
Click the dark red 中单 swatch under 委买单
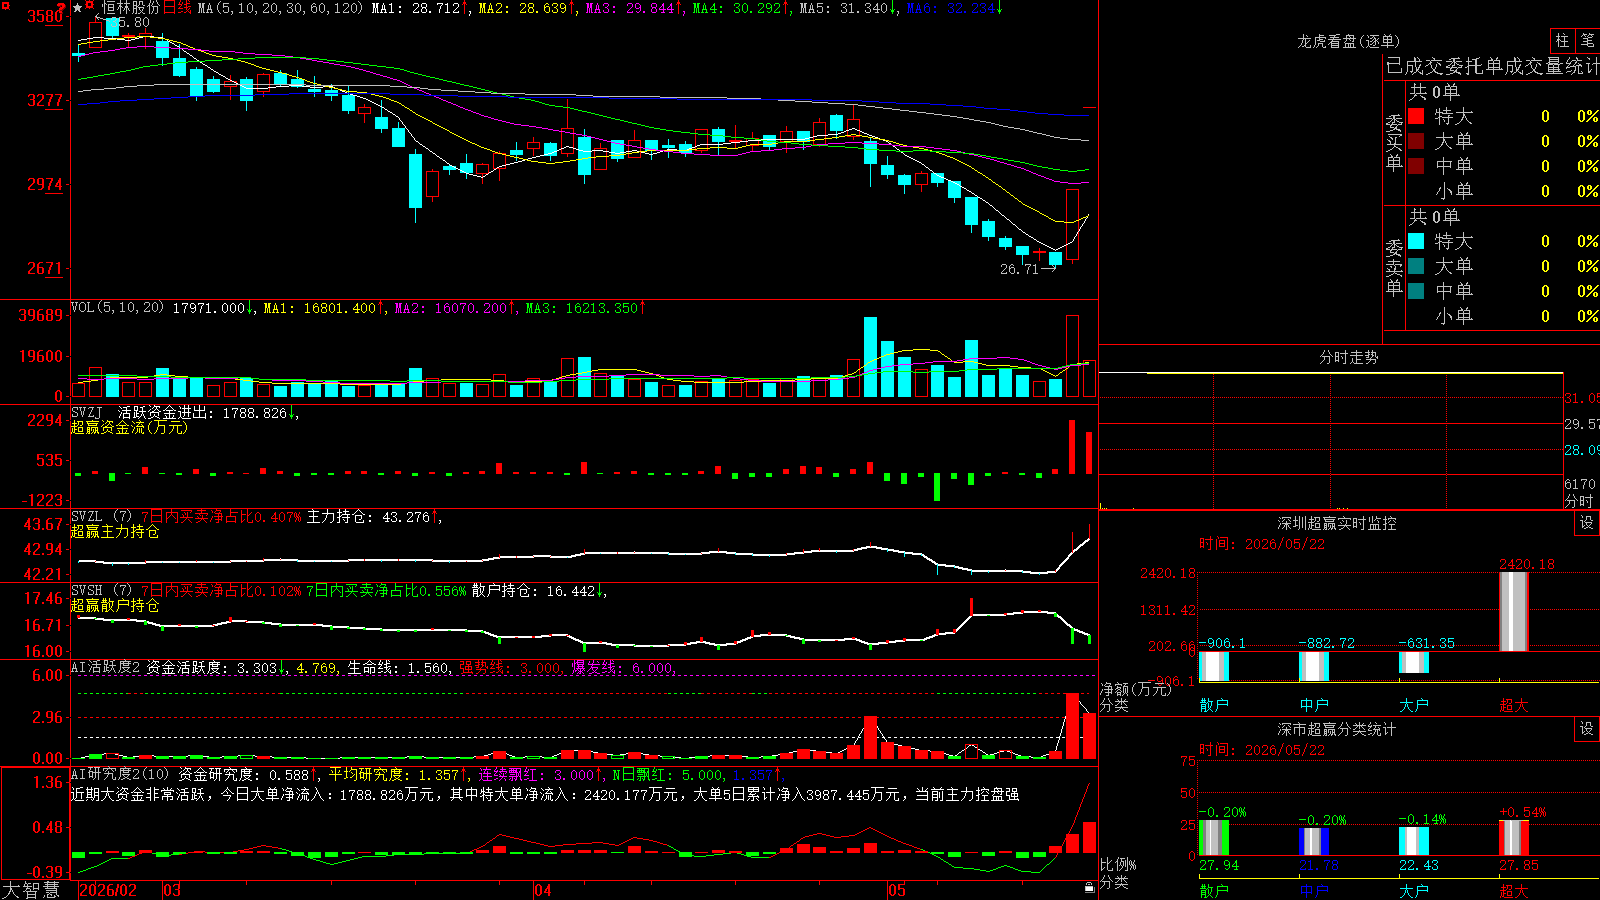pos(1416,165)
